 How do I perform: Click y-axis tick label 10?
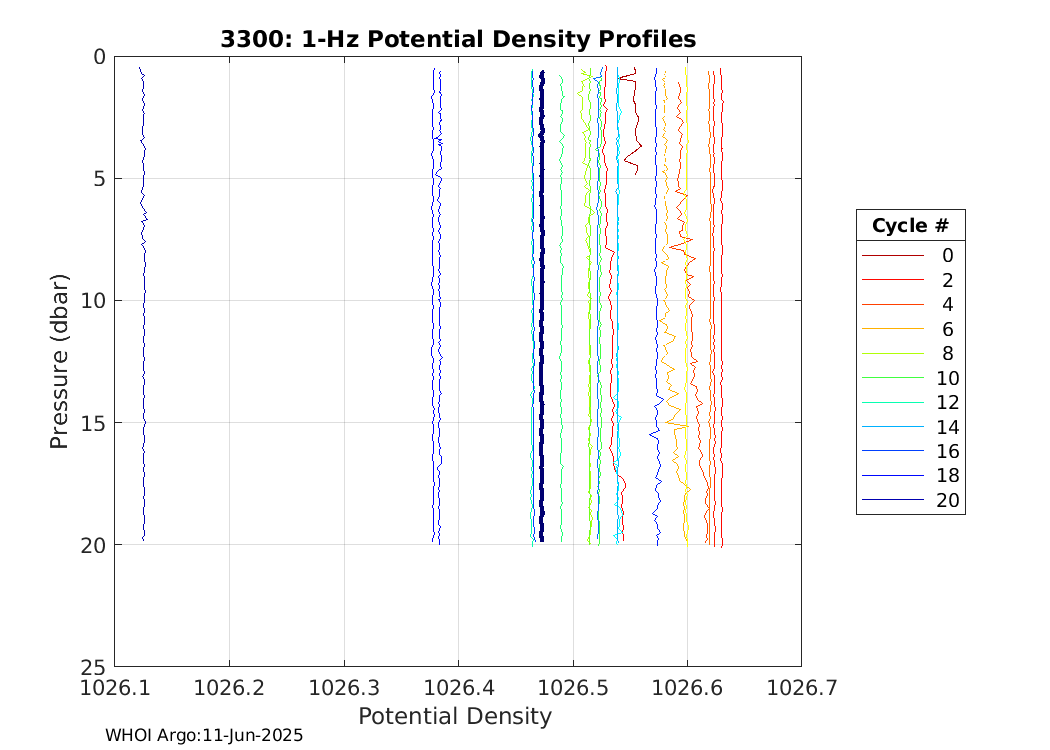tap(93, 301)
